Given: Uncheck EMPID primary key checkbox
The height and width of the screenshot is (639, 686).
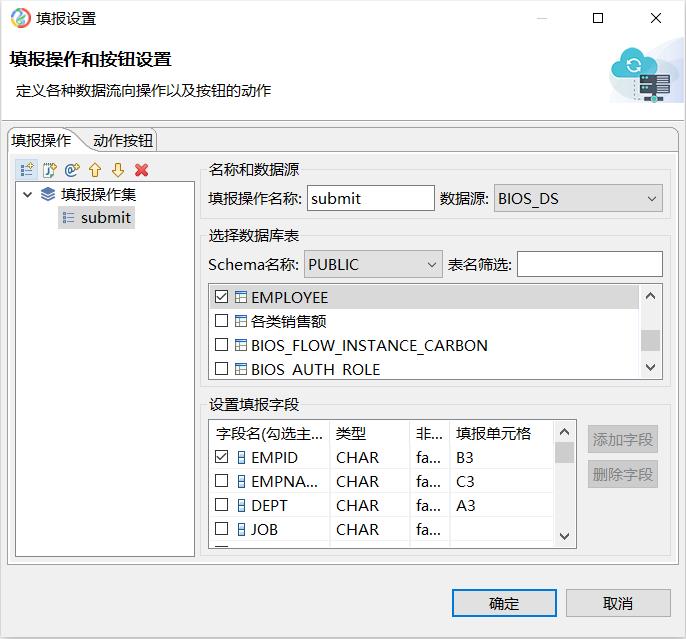Looking at the screenshot, I should tap(221, 457).
